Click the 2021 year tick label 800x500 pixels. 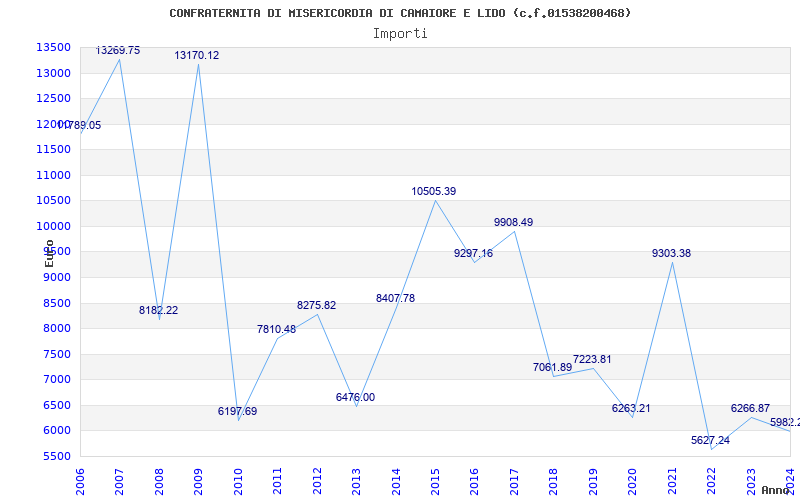(672, 482)
